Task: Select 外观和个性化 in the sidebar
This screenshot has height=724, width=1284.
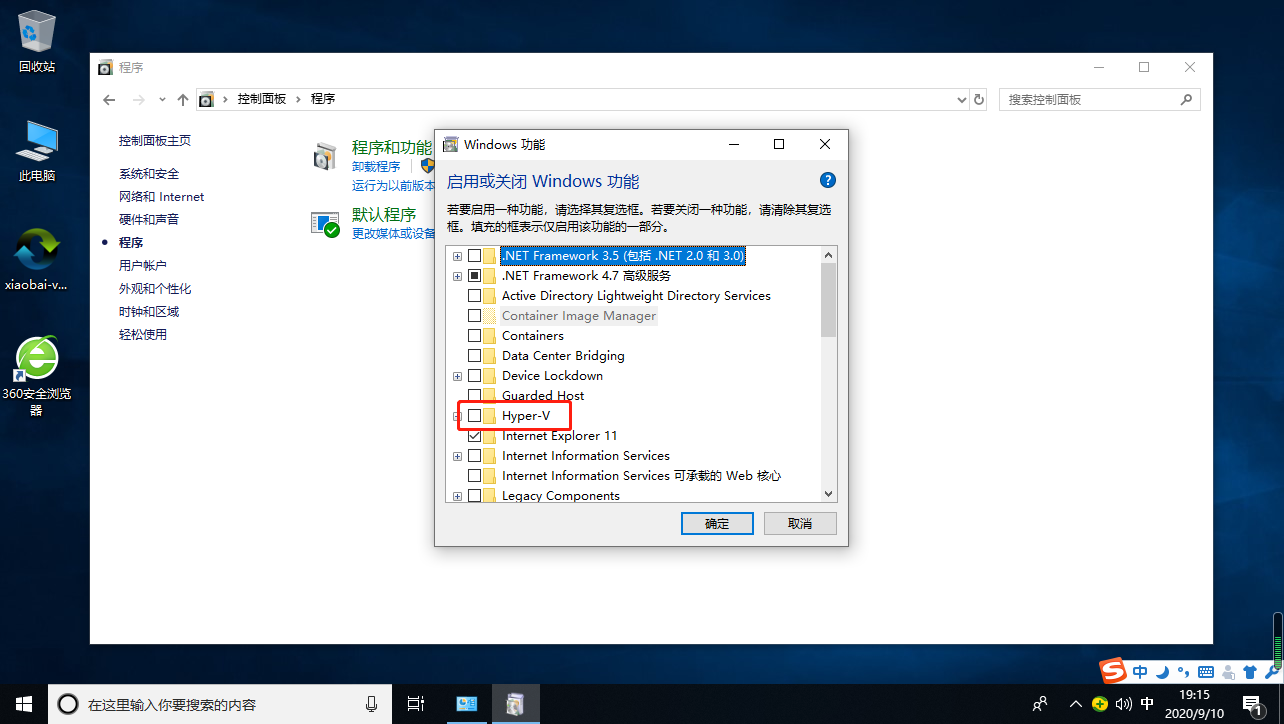Action: [155, 289]
